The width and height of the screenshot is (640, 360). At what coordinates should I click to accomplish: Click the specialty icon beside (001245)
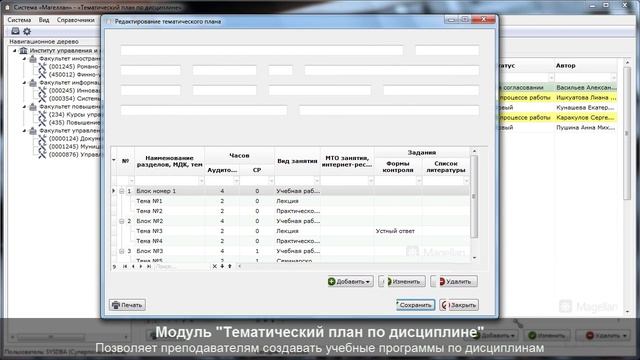click(42, 67)
